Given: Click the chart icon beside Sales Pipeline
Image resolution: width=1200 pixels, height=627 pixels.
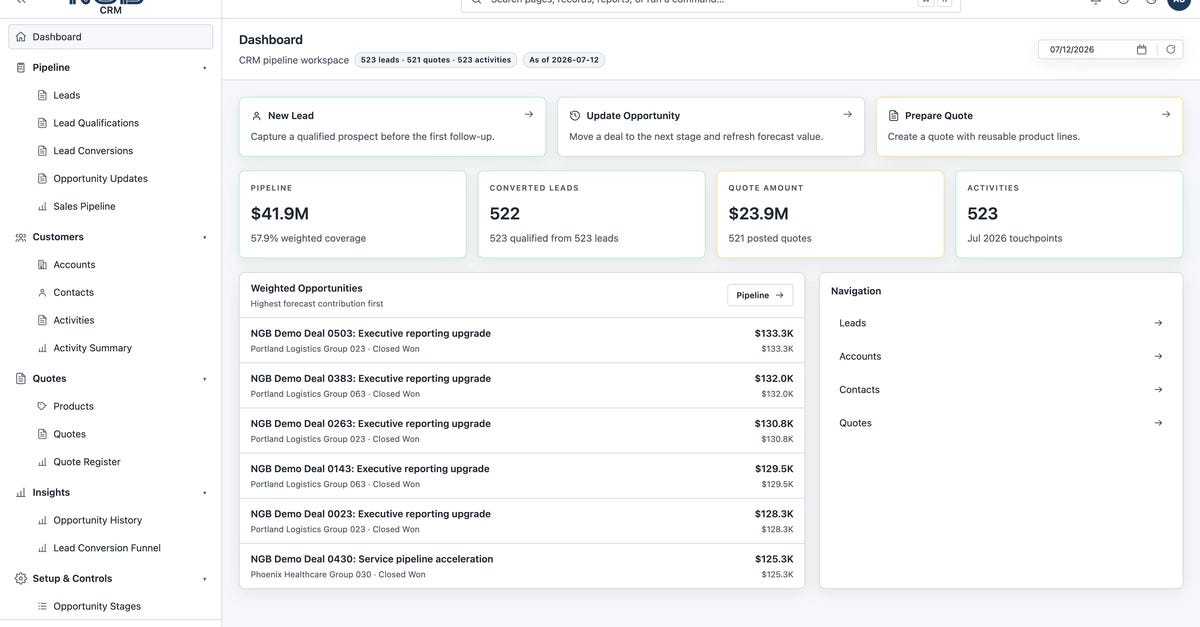Looking at the screenshot, I should point(42,207).
